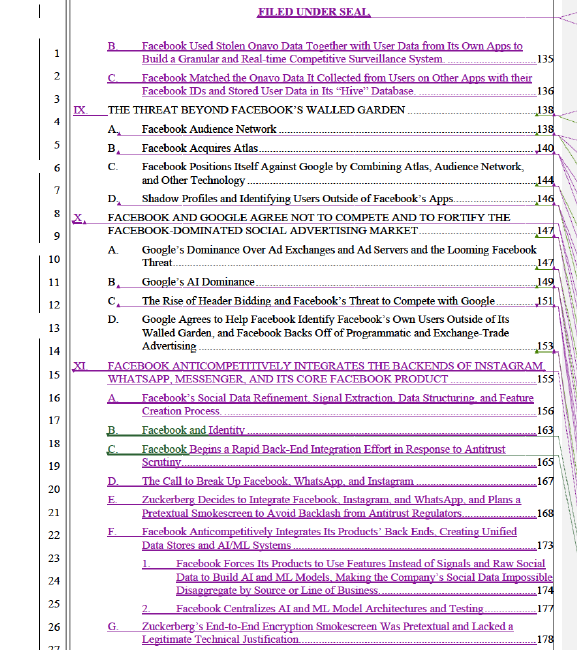Click page number 136
This screenshot has height=650, width=577.
[x=545, y=91]
